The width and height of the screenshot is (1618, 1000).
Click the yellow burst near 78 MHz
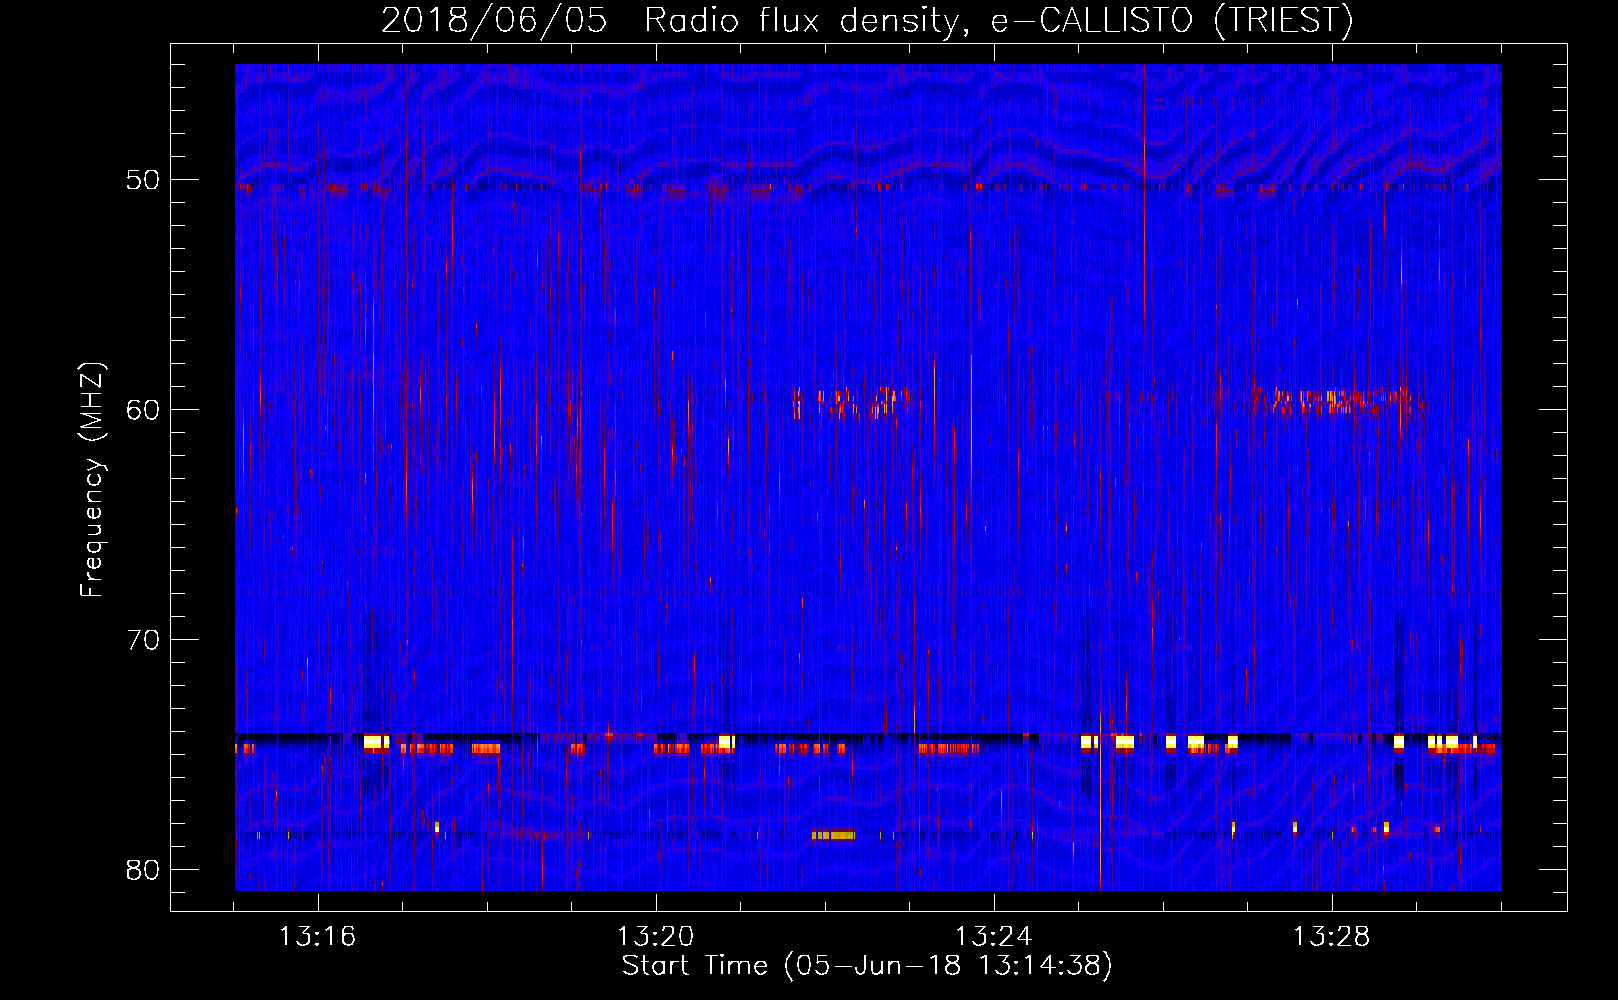coord(833,835)
